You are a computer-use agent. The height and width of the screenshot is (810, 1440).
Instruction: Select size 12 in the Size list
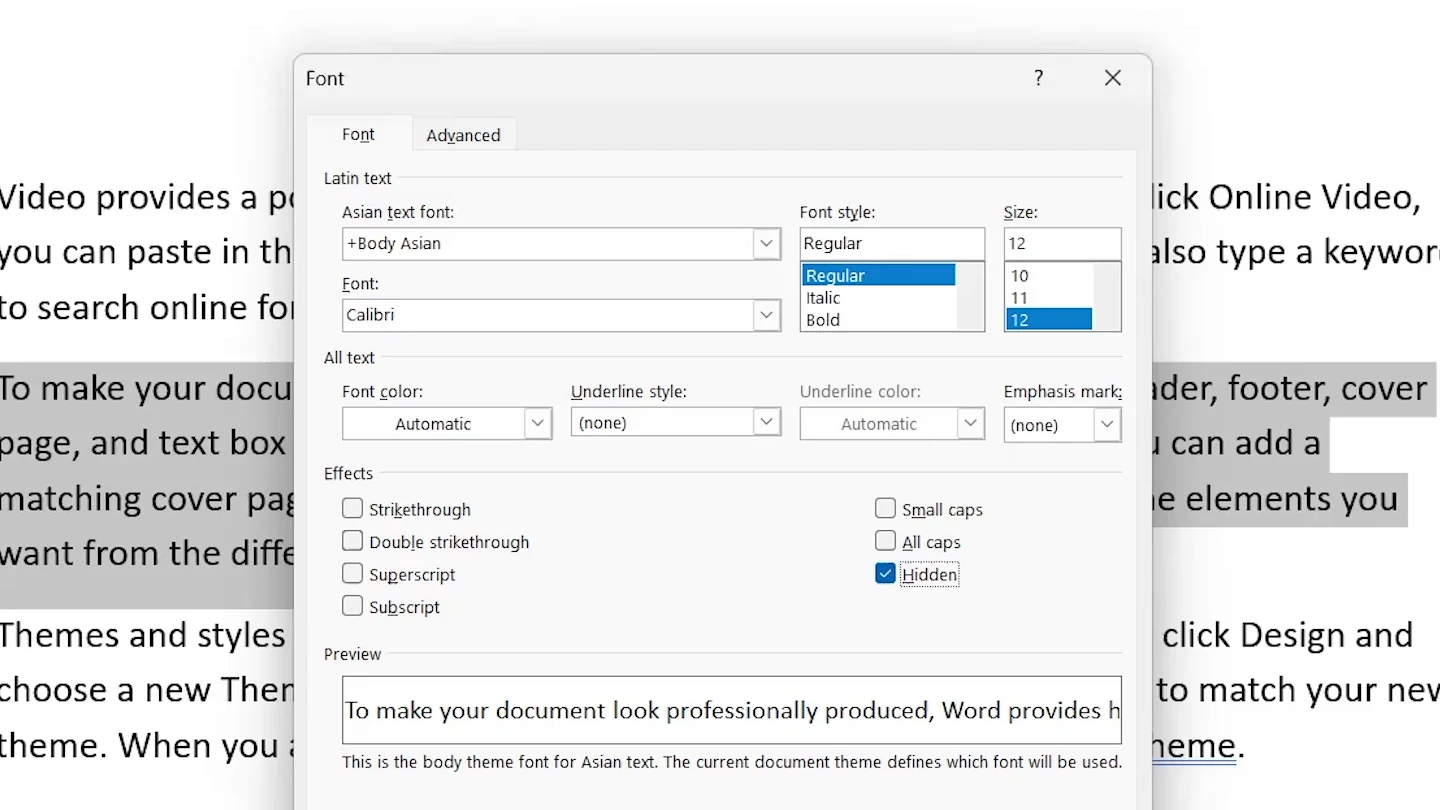pos(1049,320)
